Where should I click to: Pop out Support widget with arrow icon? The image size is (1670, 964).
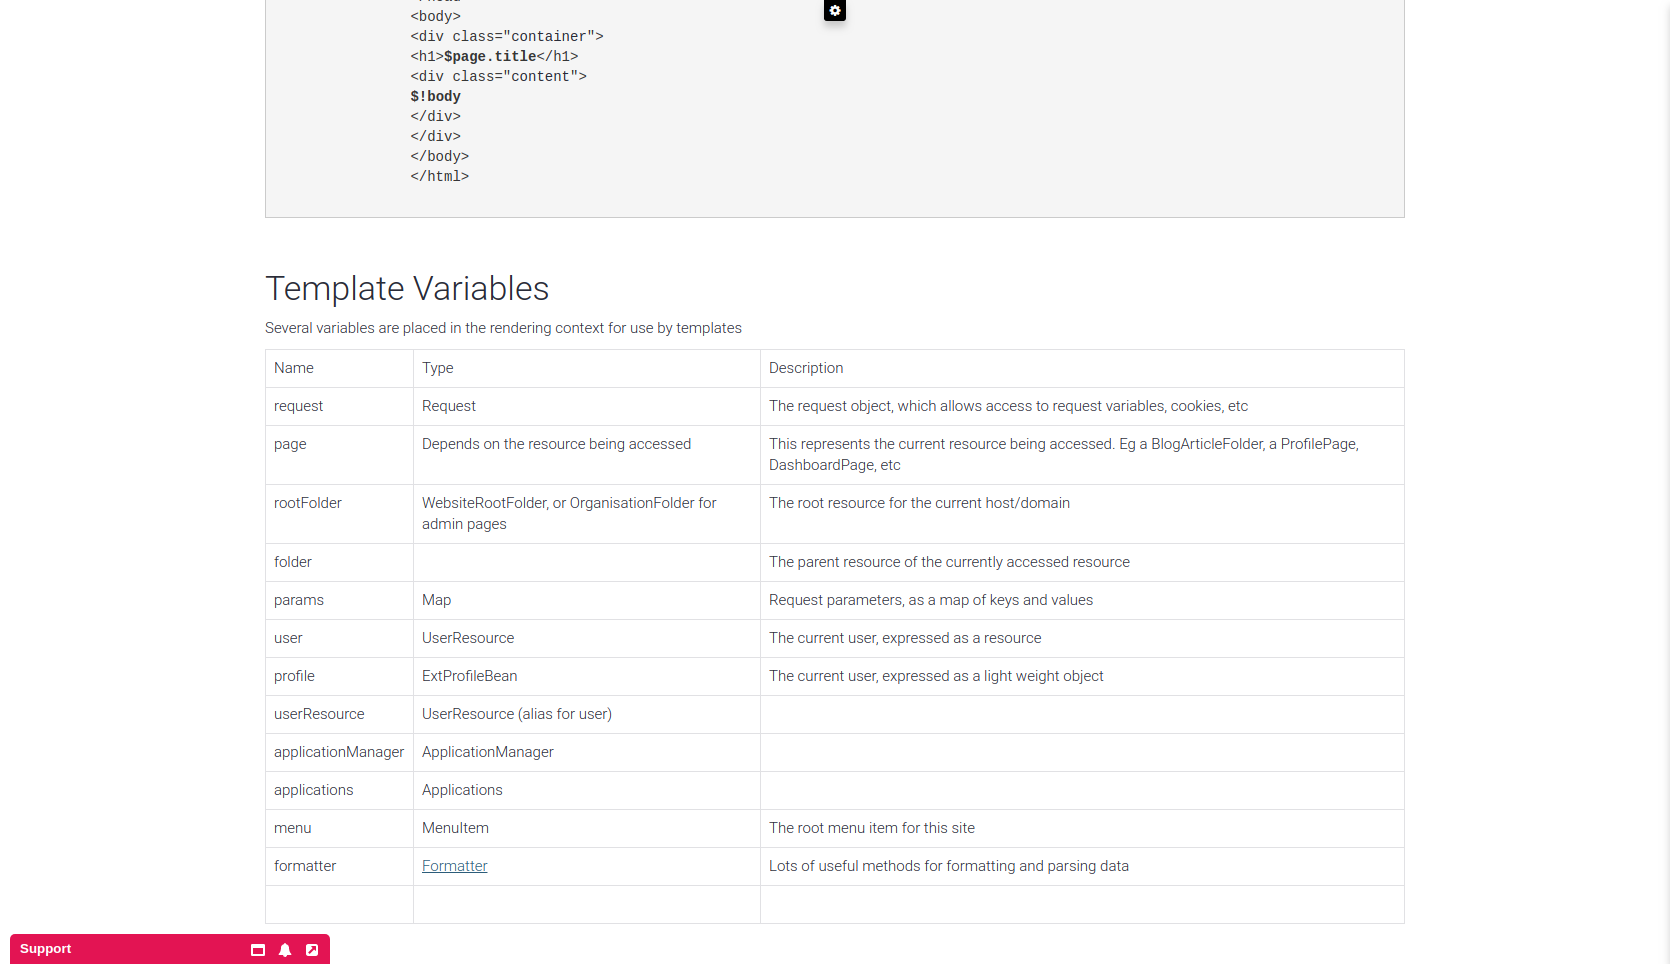(312, 950)
